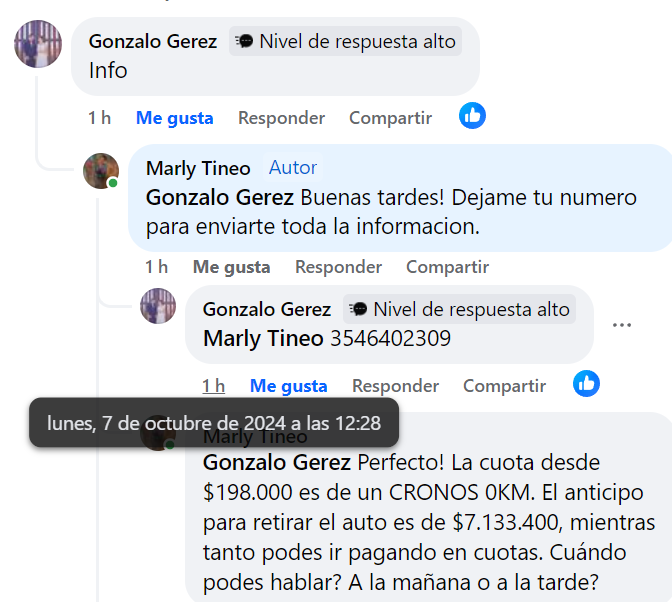Click Gonzalo Gerez's avatar beside the phone number reply
This screenshot has height=602, width=672.
[x=158, y=306]
